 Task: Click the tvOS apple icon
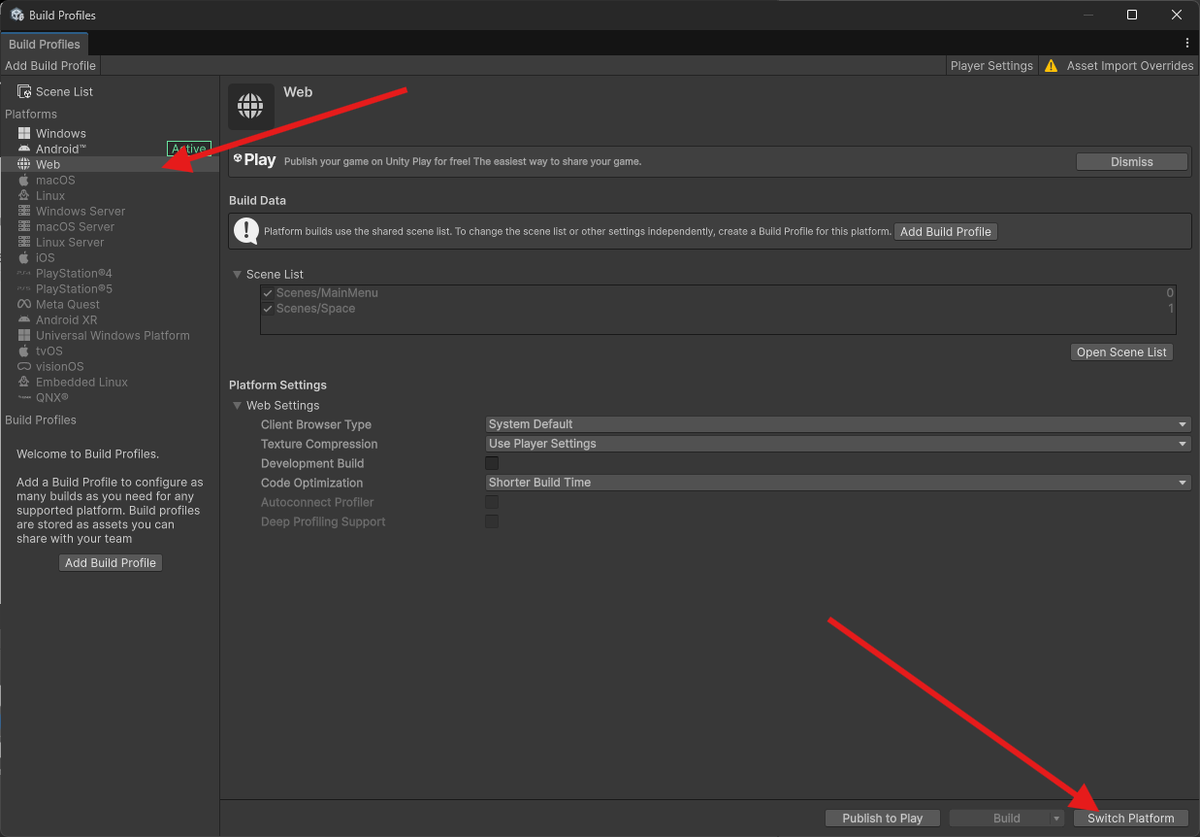pyautogui.click(x=24, y=351)
